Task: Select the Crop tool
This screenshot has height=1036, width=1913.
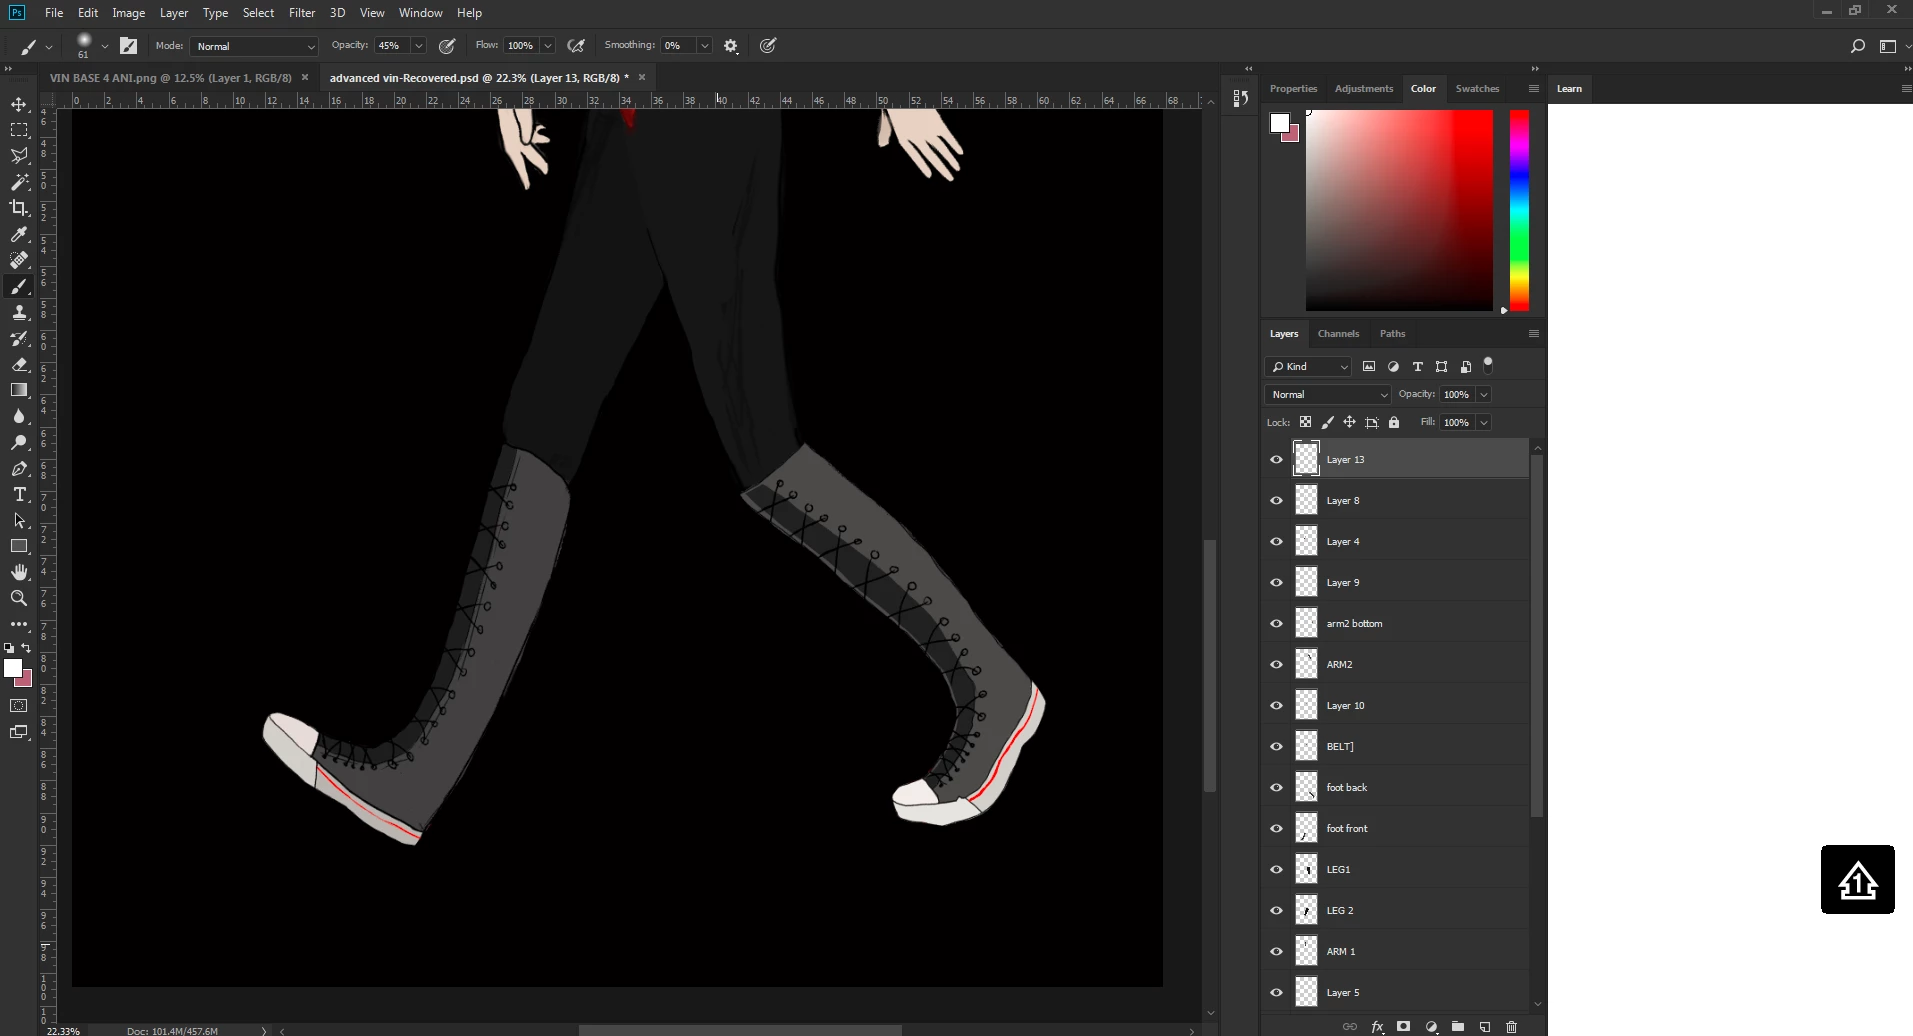Action: (x=19, y=208)
